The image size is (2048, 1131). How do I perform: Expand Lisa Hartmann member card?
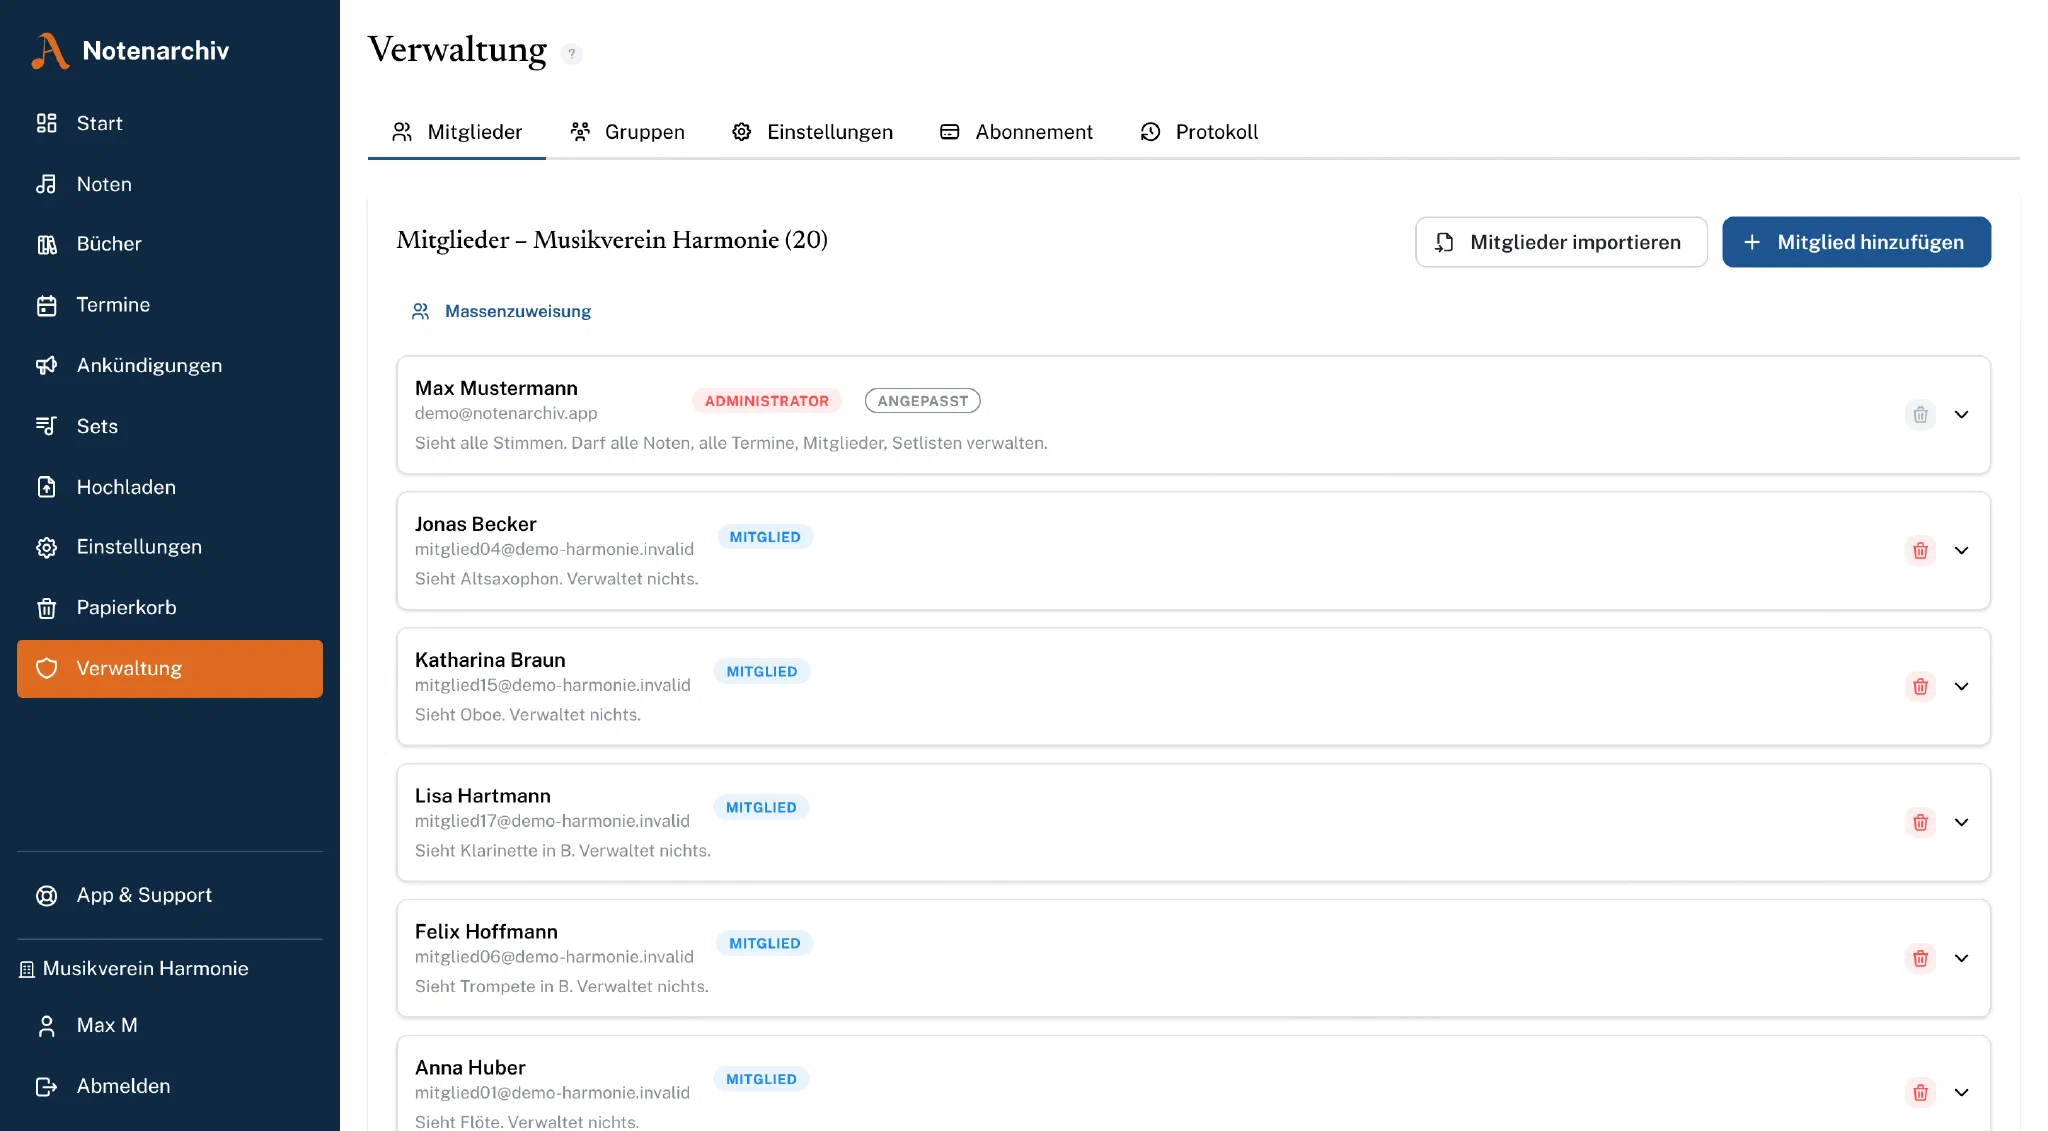click(1961, 822)
